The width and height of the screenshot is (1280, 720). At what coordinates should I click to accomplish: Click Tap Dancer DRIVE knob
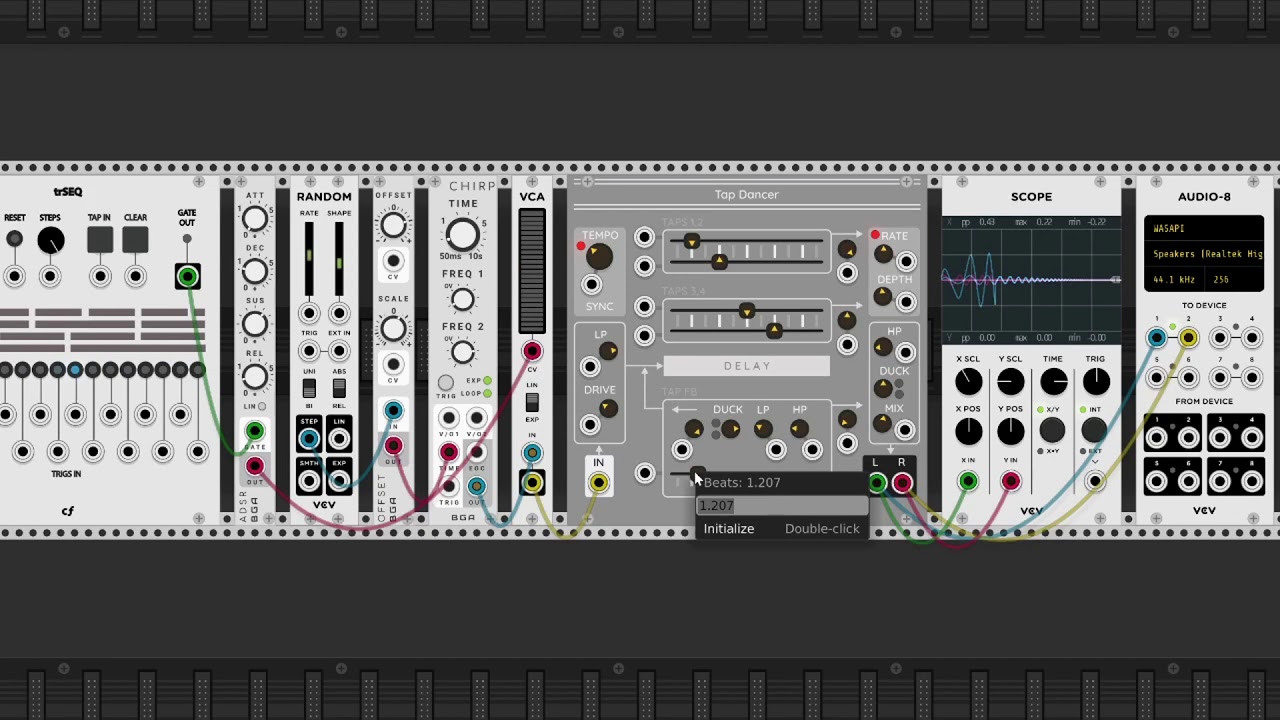coord(608,408)
